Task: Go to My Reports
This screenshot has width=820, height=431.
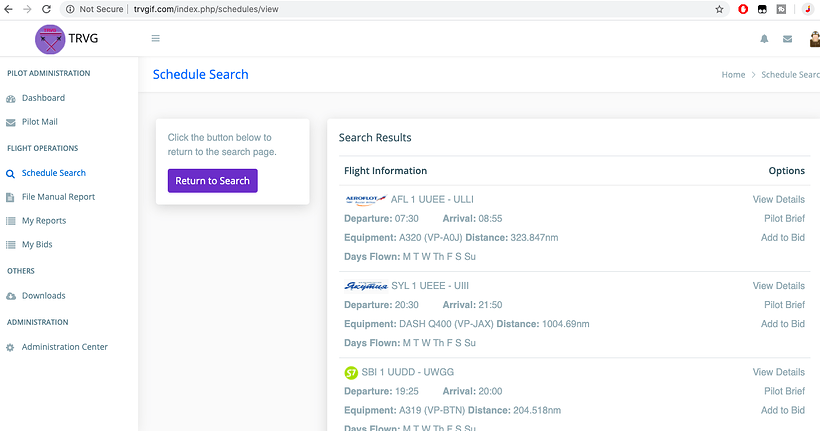Action: [x=44, y=221]
